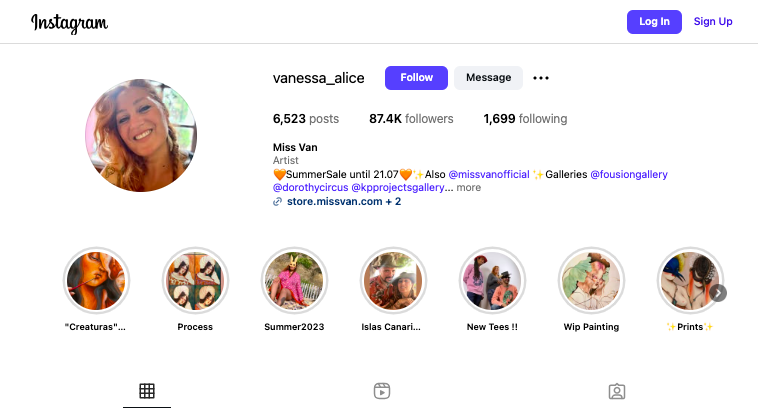This screenshot has width=758, height=408.
Task: Click the link icon beside store.missvan.com
Action: [277, 202]
